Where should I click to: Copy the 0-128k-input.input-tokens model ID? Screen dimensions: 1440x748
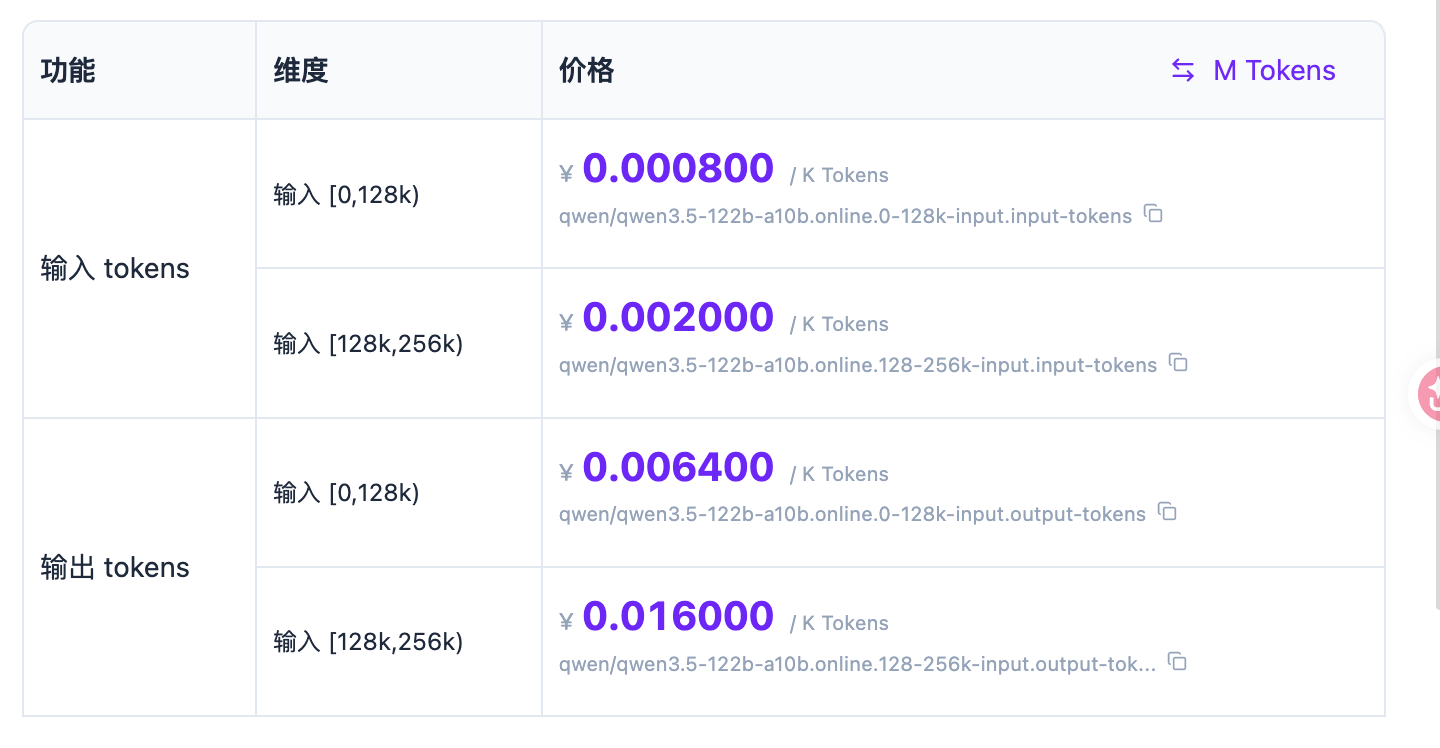tap(1154, 214)
